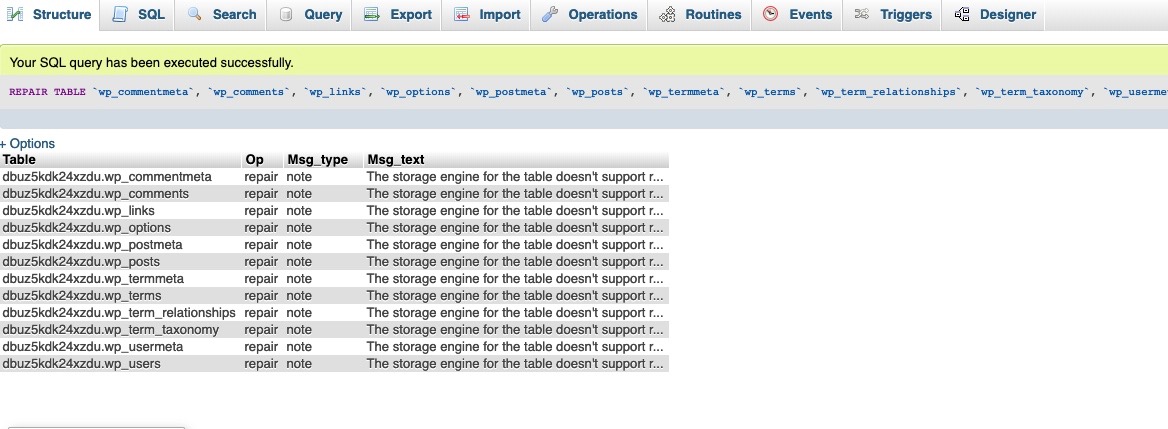This screenshot has width=1168, height=429.
Task: Click the Table column header
Action: click(20, 159)
